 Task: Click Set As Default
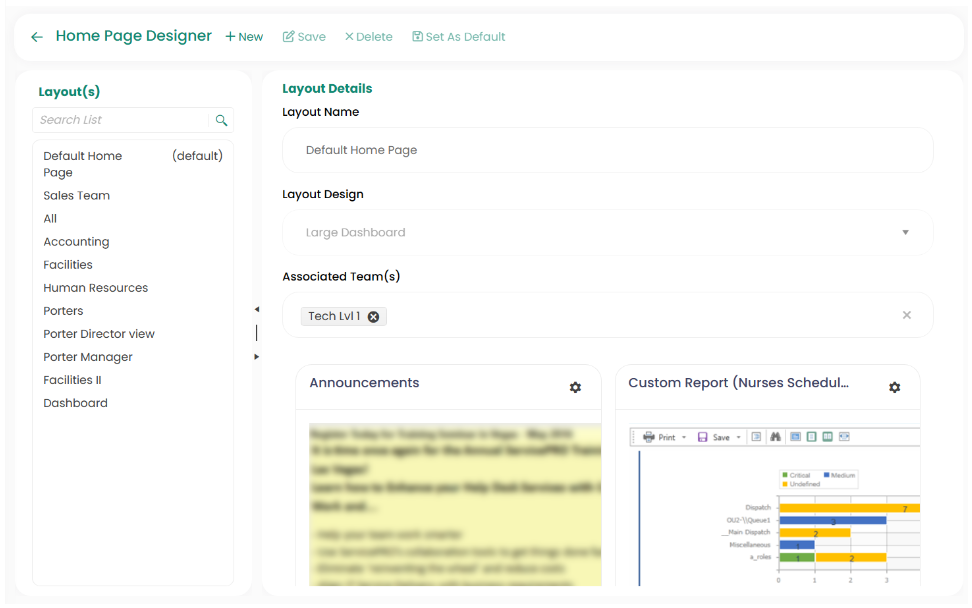(459, 37)
